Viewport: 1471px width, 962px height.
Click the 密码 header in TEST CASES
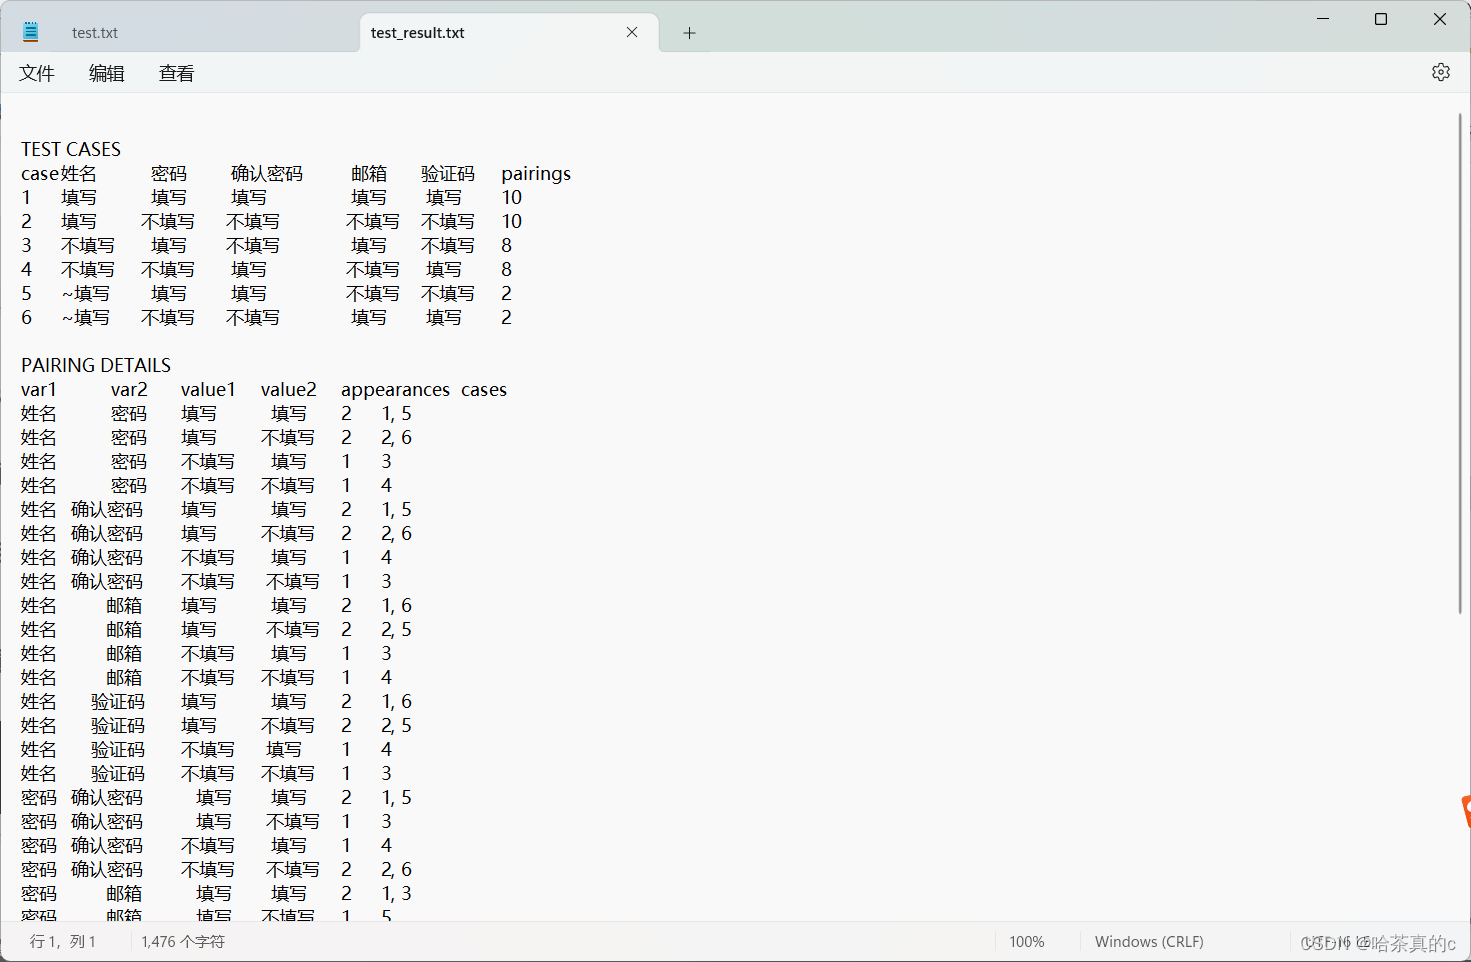click(x=169, y=173)
